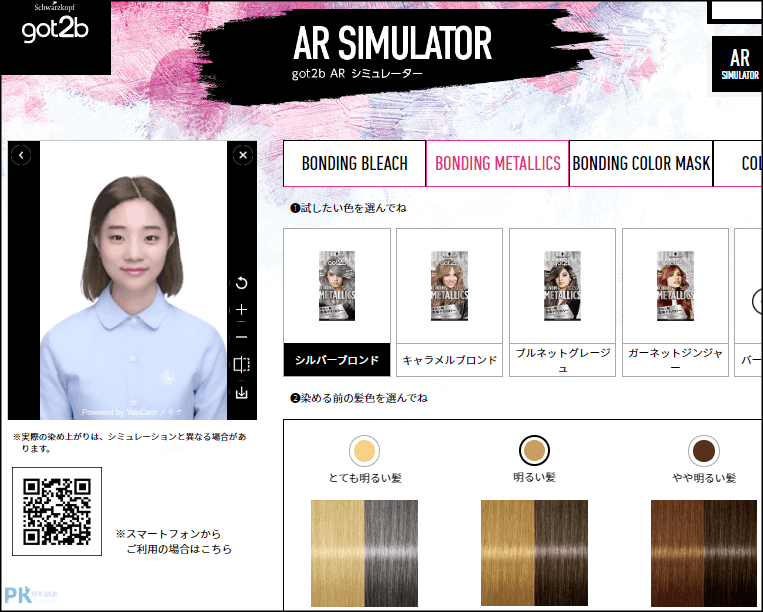
Task: Click the smartphone QR code
Action: point(57,511)
